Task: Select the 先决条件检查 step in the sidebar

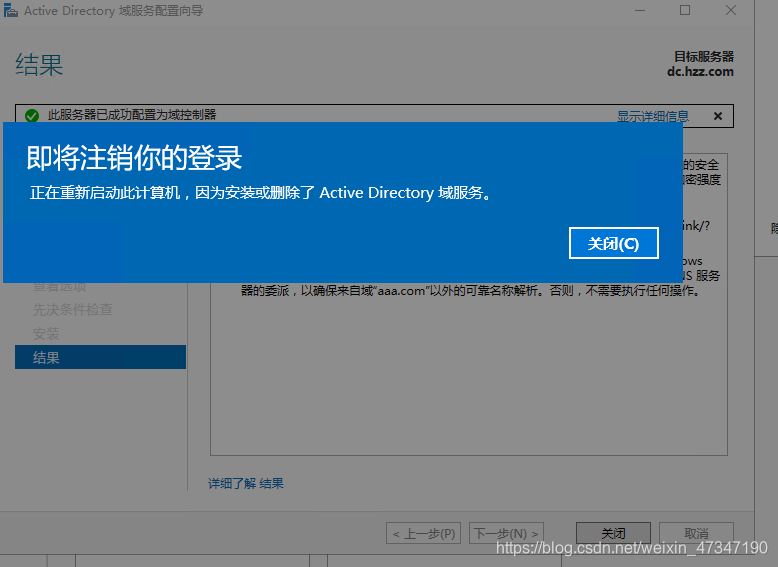Action: coord(72,310)
